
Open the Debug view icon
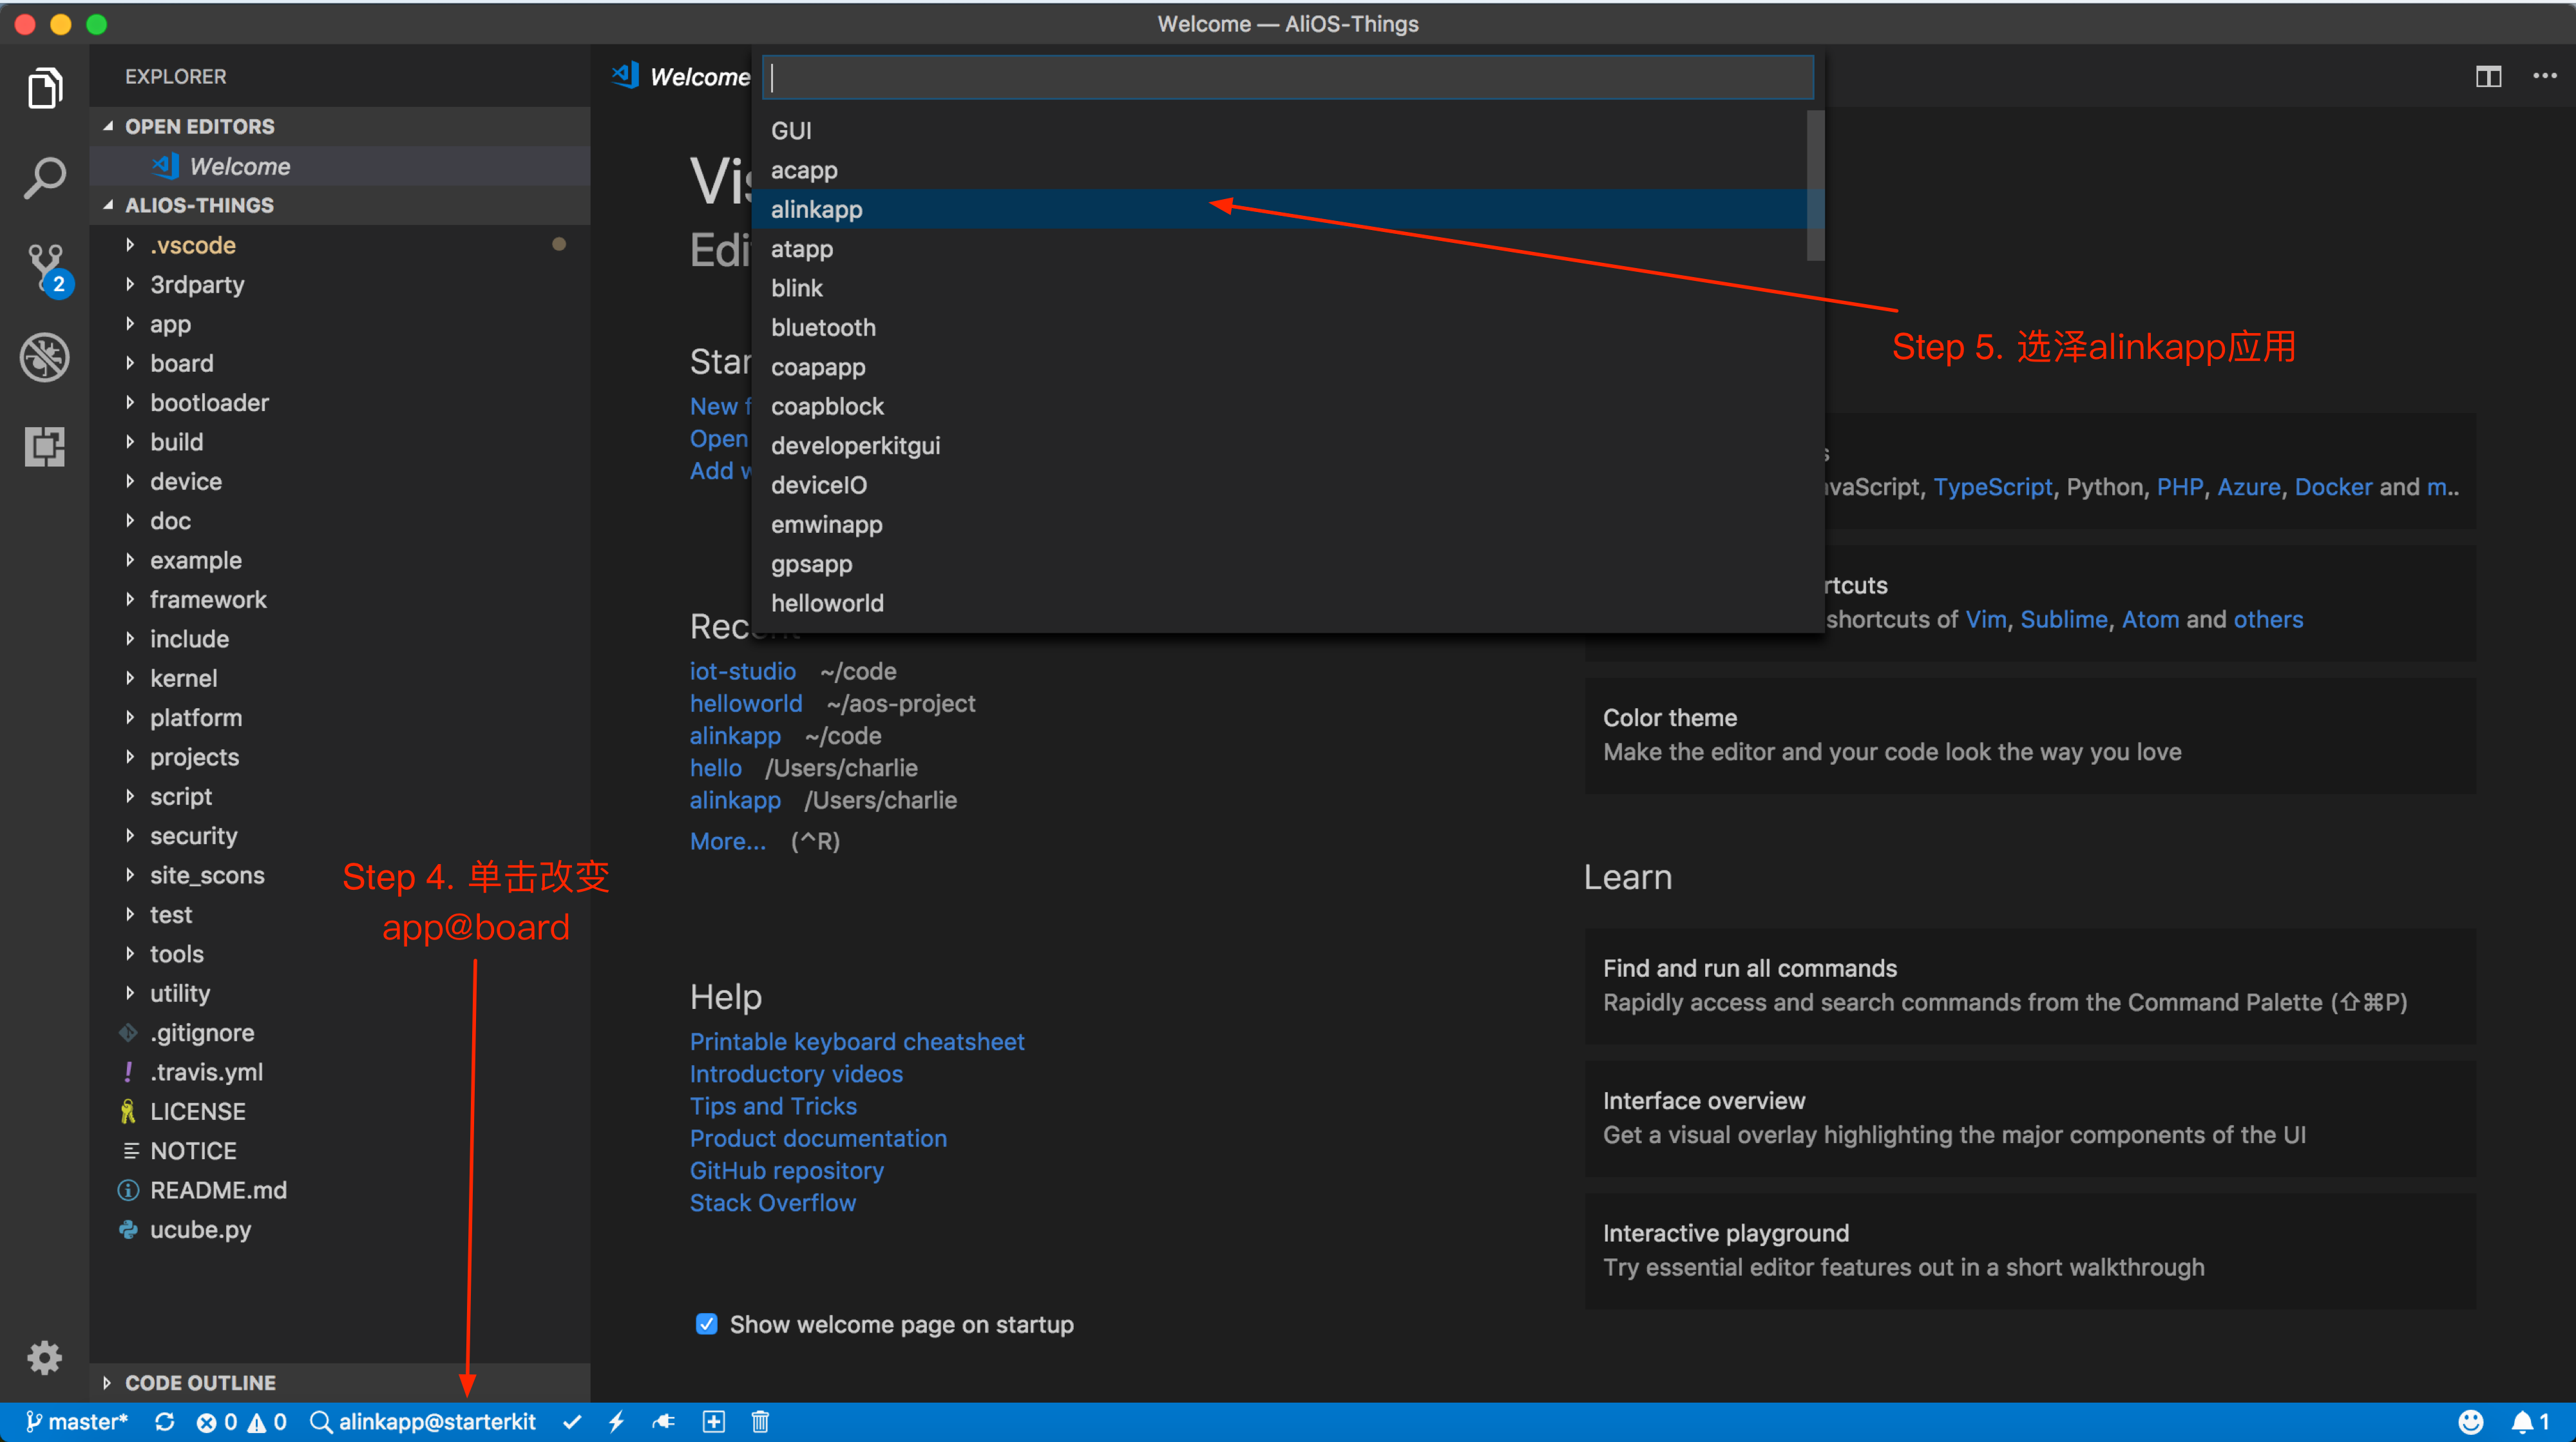coord(45,357)
